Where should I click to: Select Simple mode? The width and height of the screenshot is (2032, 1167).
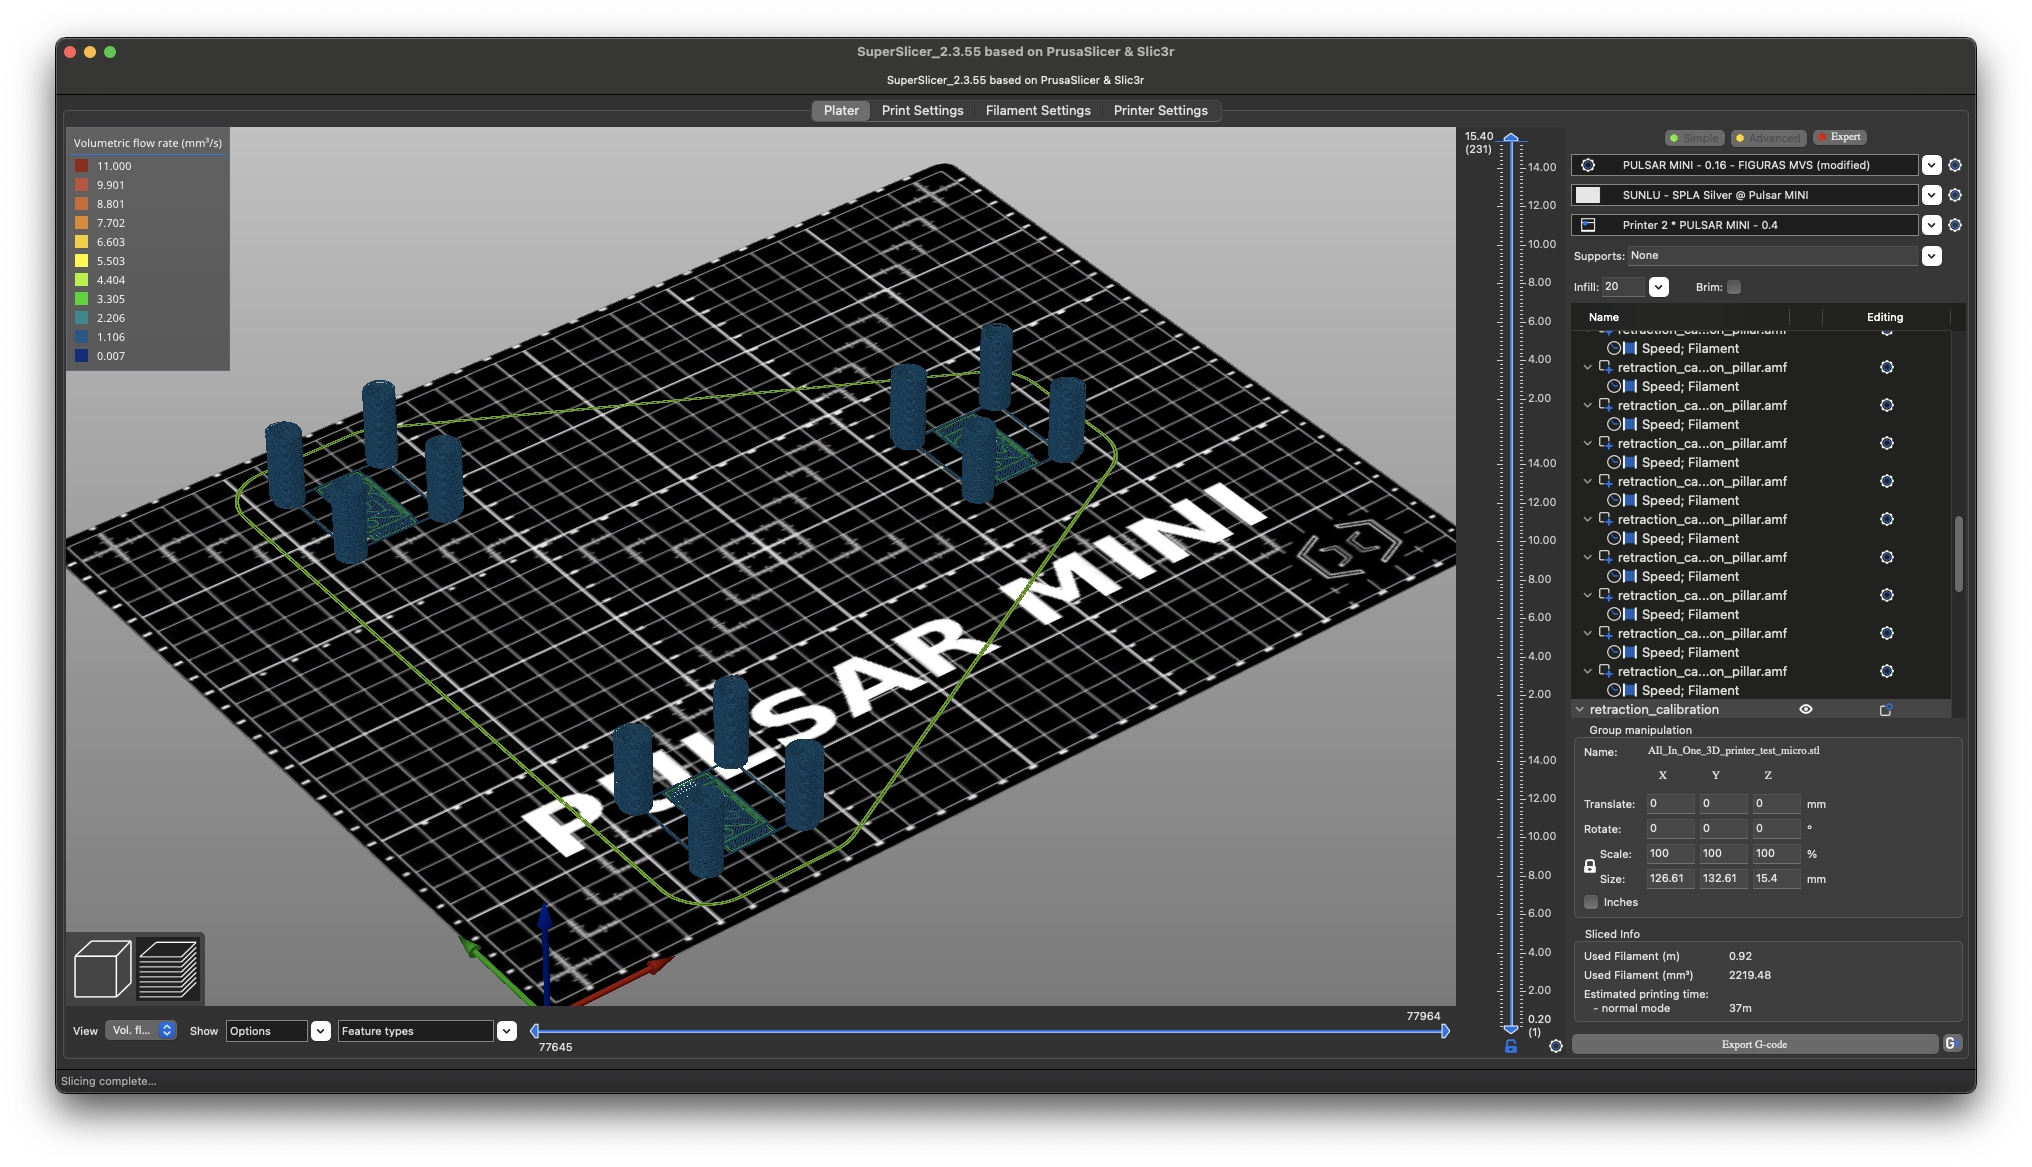tap(1694, 138)
